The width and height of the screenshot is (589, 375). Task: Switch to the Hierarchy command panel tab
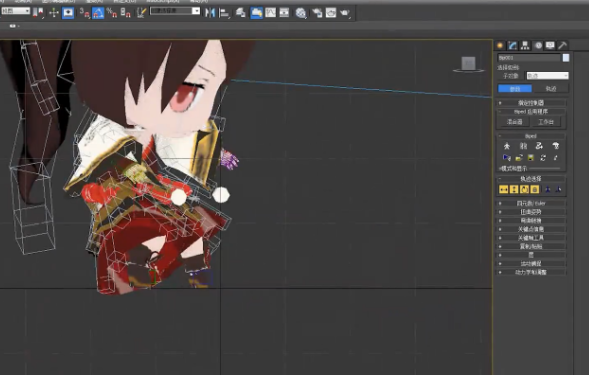(x=525, y=45)
